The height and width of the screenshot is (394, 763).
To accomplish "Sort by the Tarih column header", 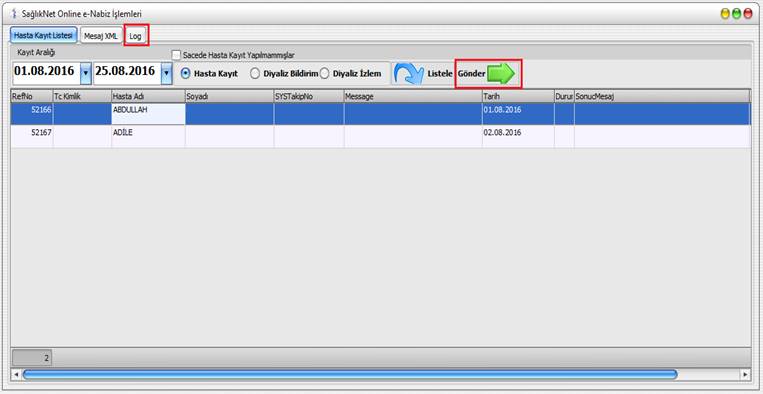I will pos(518,96).
